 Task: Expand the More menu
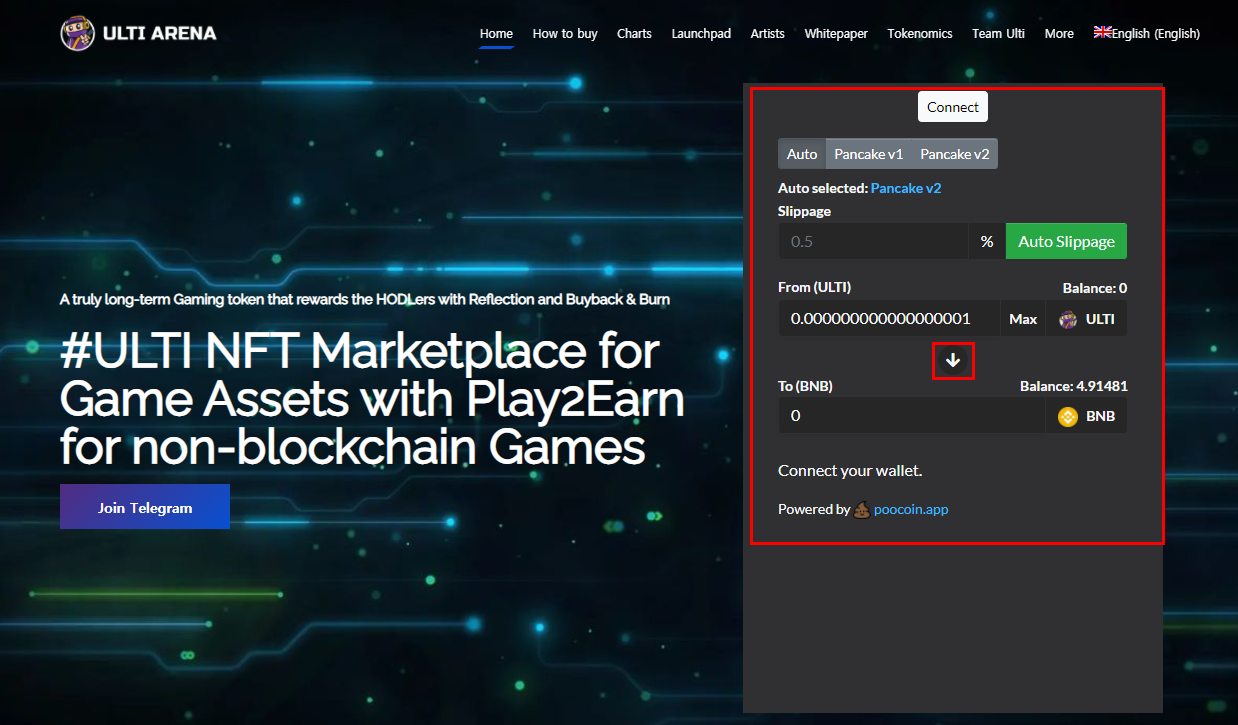[1059, 33]
